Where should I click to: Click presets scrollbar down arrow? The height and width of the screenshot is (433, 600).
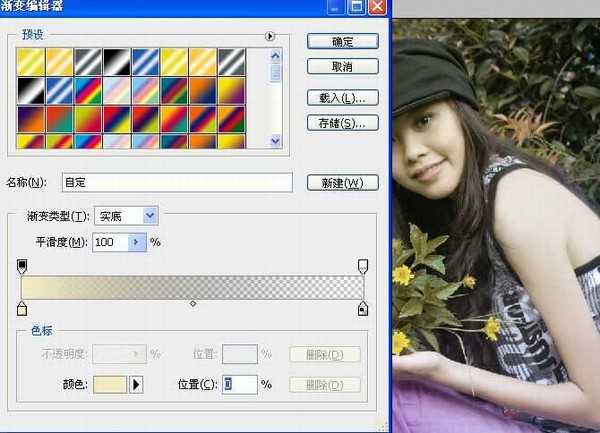coord(276,142)
